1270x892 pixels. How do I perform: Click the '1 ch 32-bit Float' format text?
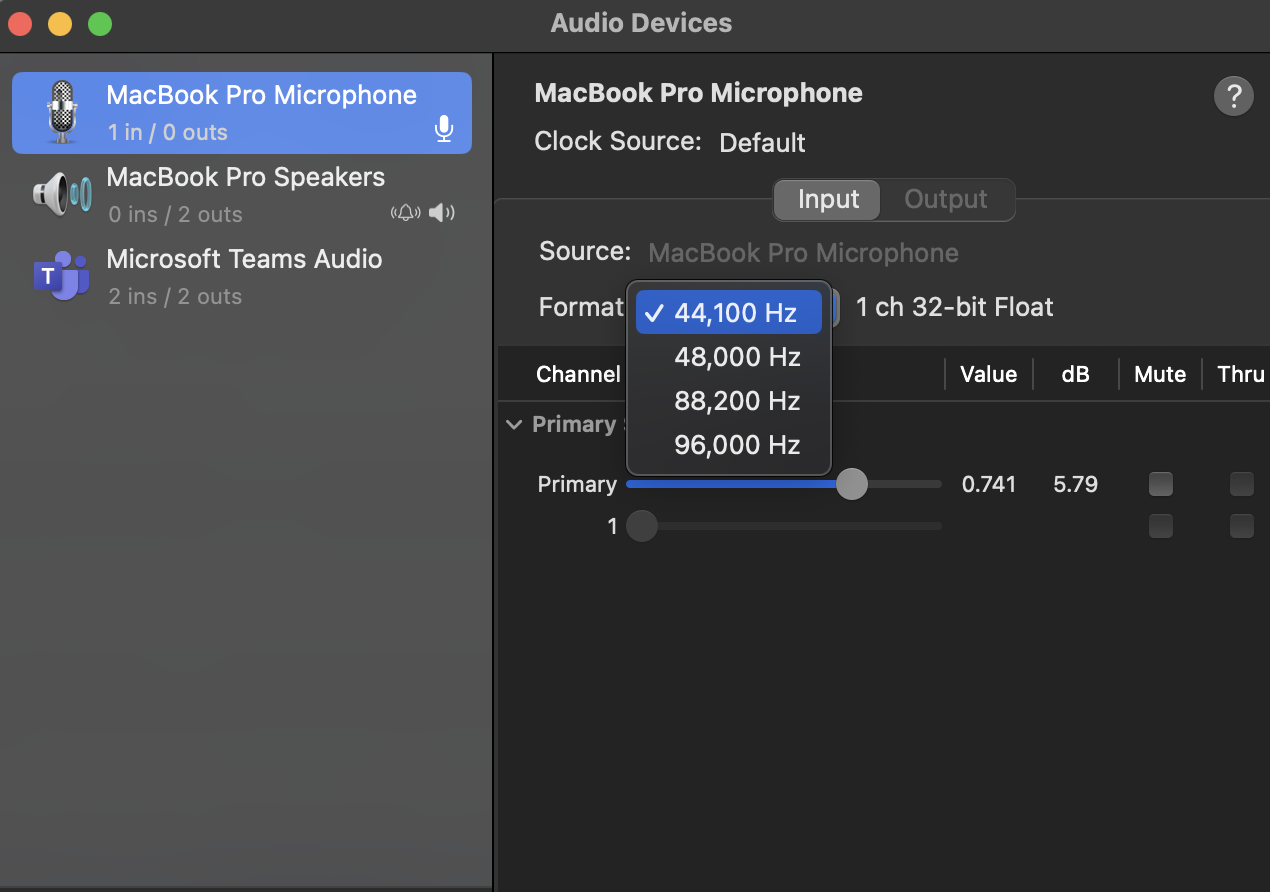954,307
